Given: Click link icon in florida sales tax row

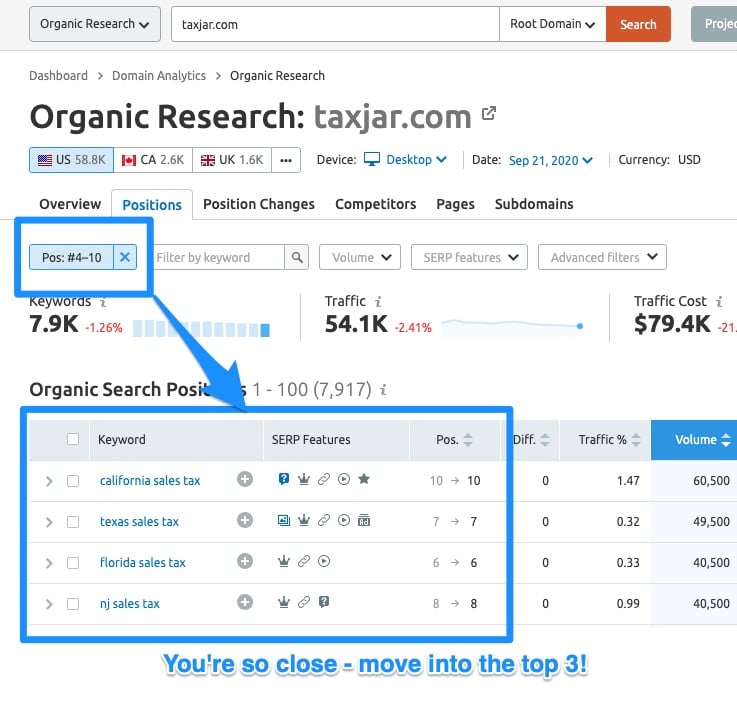Looking at the screenshot, I should pyautogui.click(x=304, y=561).
